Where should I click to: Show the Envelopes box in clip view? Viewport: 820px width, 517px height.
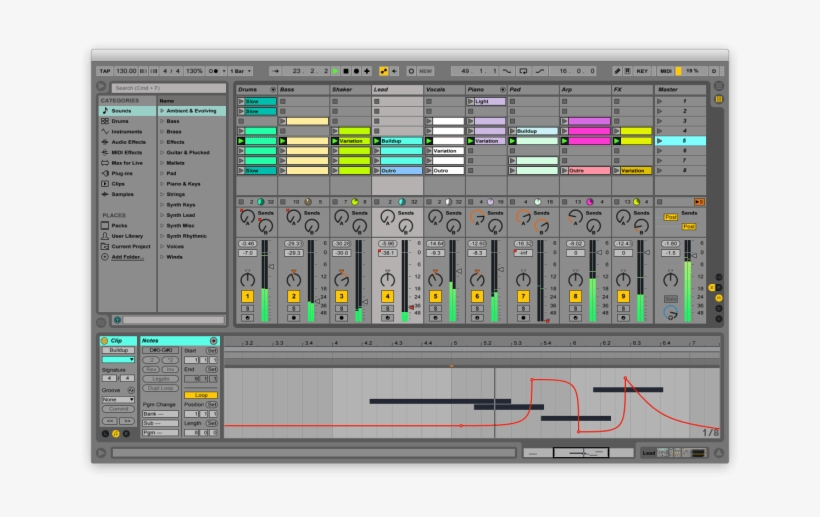point(126,434)
